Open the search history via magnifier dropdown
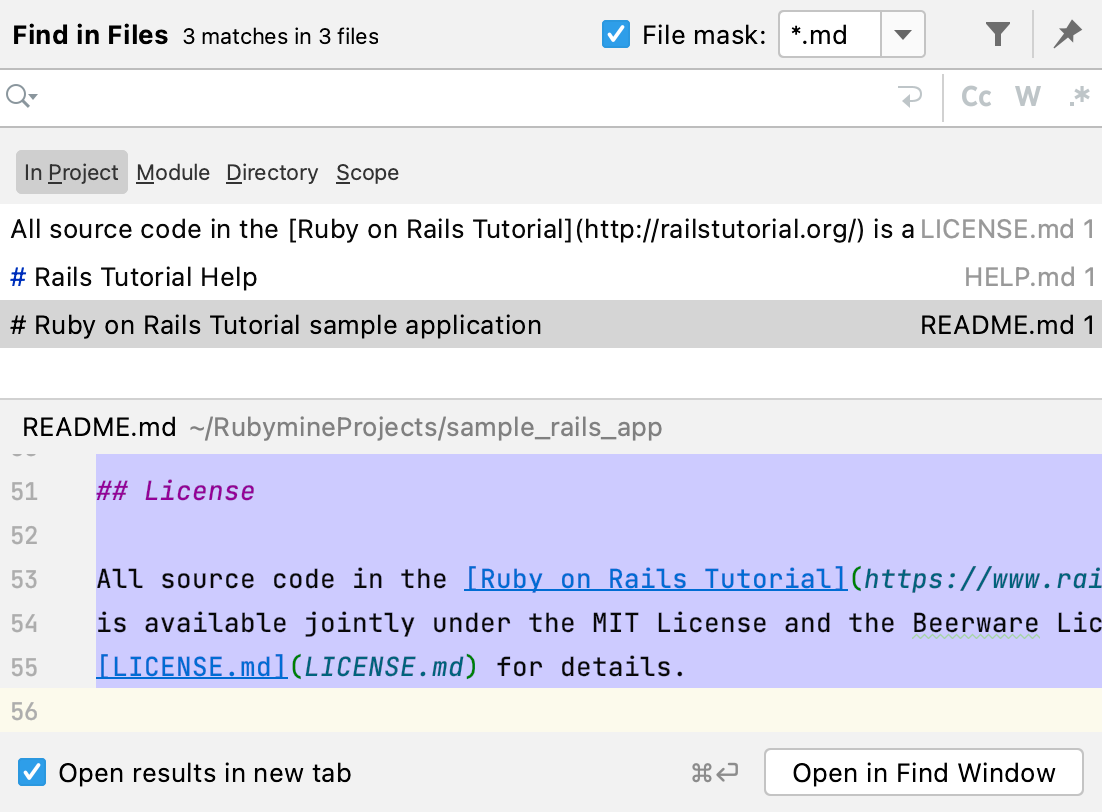Viewport: 1102px width, 812px height. tap(22, 96)
